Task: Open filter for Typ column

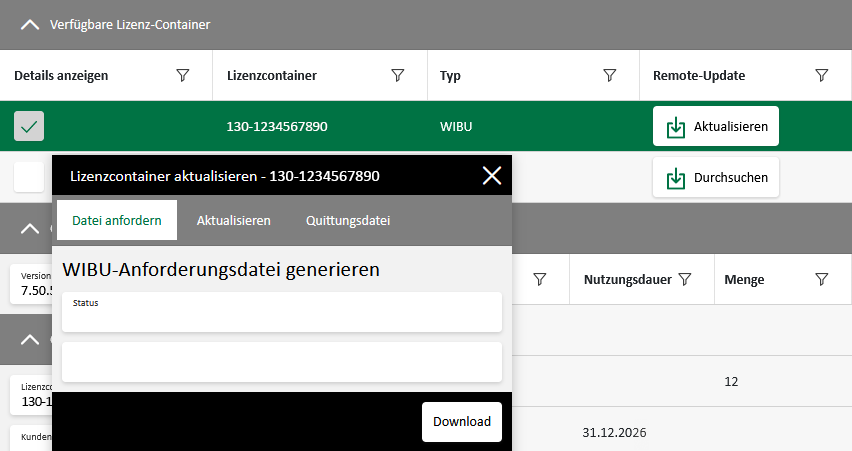Action: (x=609, y=75)
